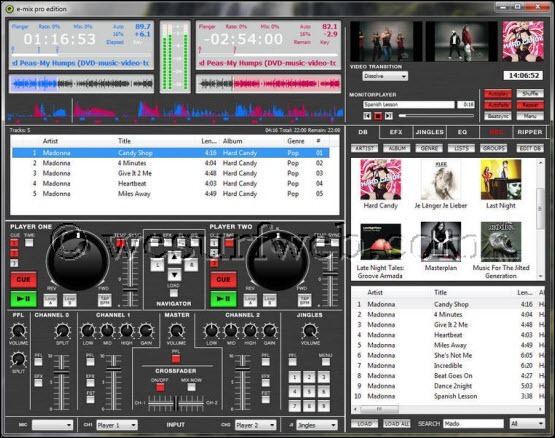Click Channel 1 GAIN knob
Viewport: 555px width, 438px height.
click(146, 331)
